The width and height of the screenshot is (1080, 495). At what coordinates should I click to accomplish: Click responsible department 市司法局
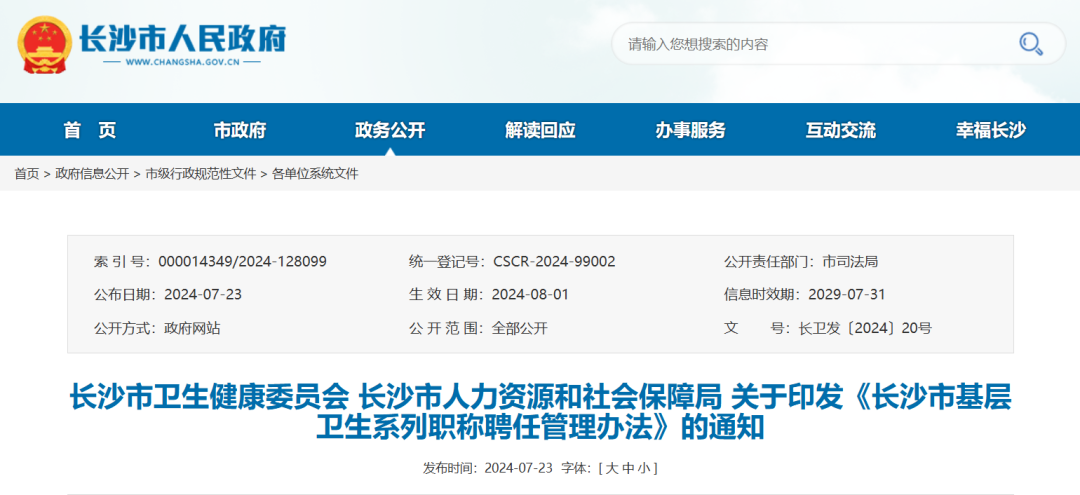click(850, 262)
